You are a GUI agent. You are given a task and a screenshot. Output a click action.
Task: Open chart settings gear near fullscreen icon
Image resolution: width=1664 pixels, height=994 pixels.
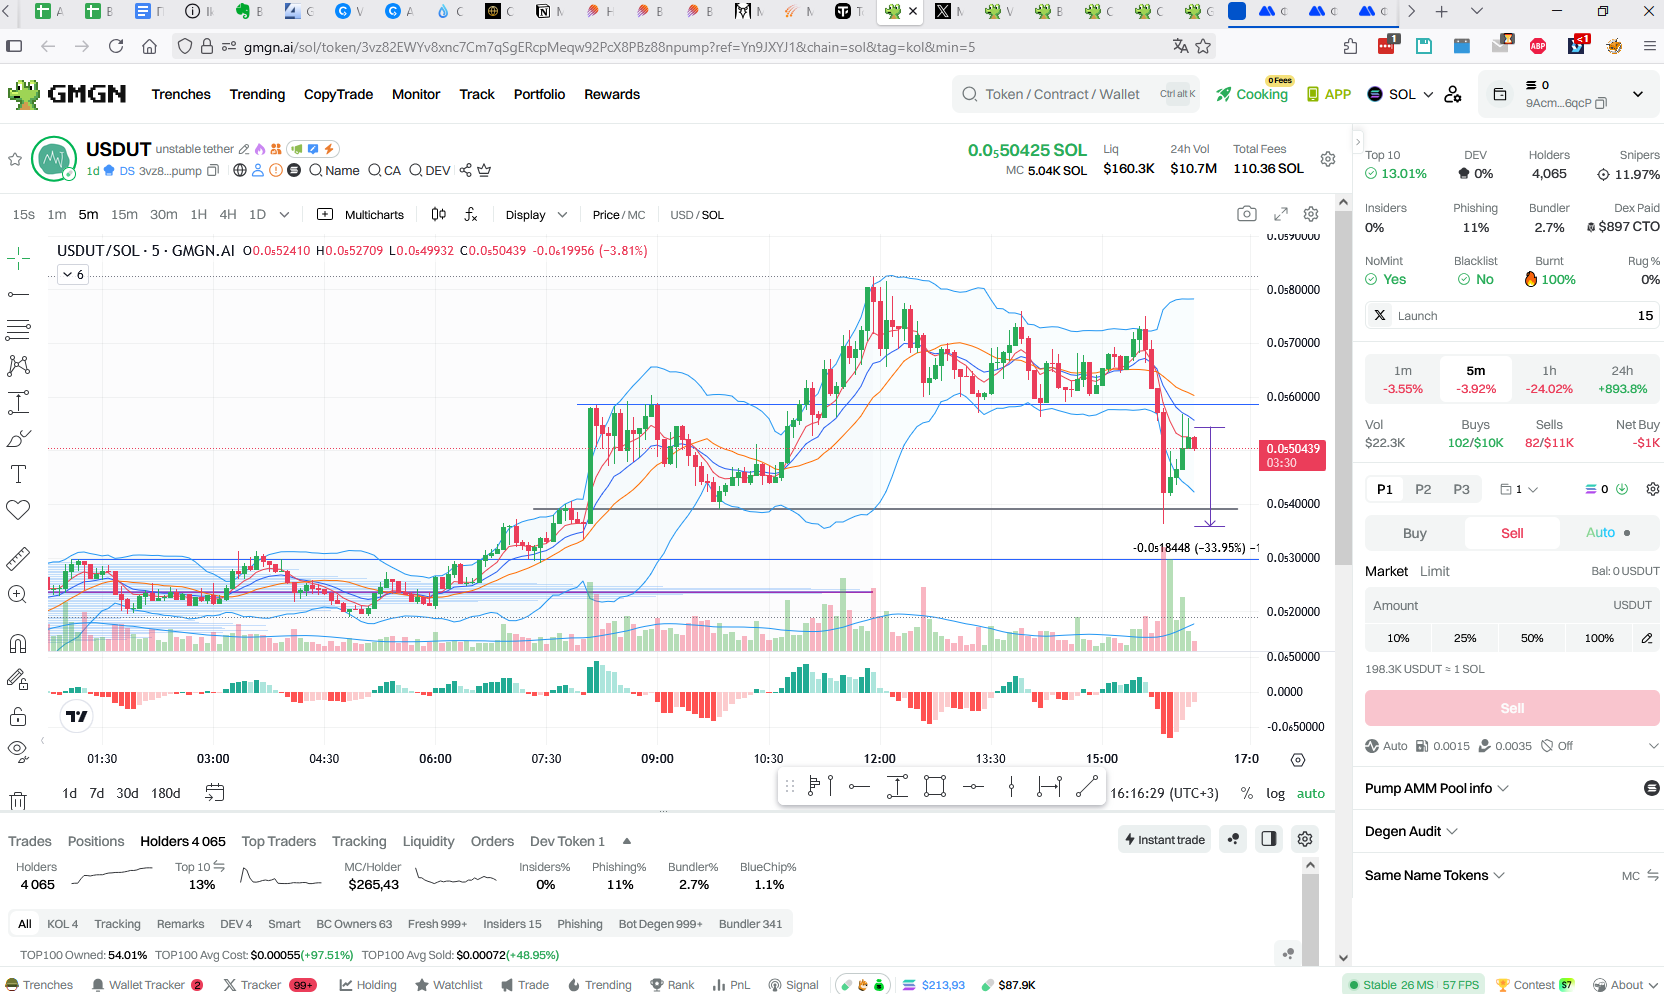click(1311, 214)
